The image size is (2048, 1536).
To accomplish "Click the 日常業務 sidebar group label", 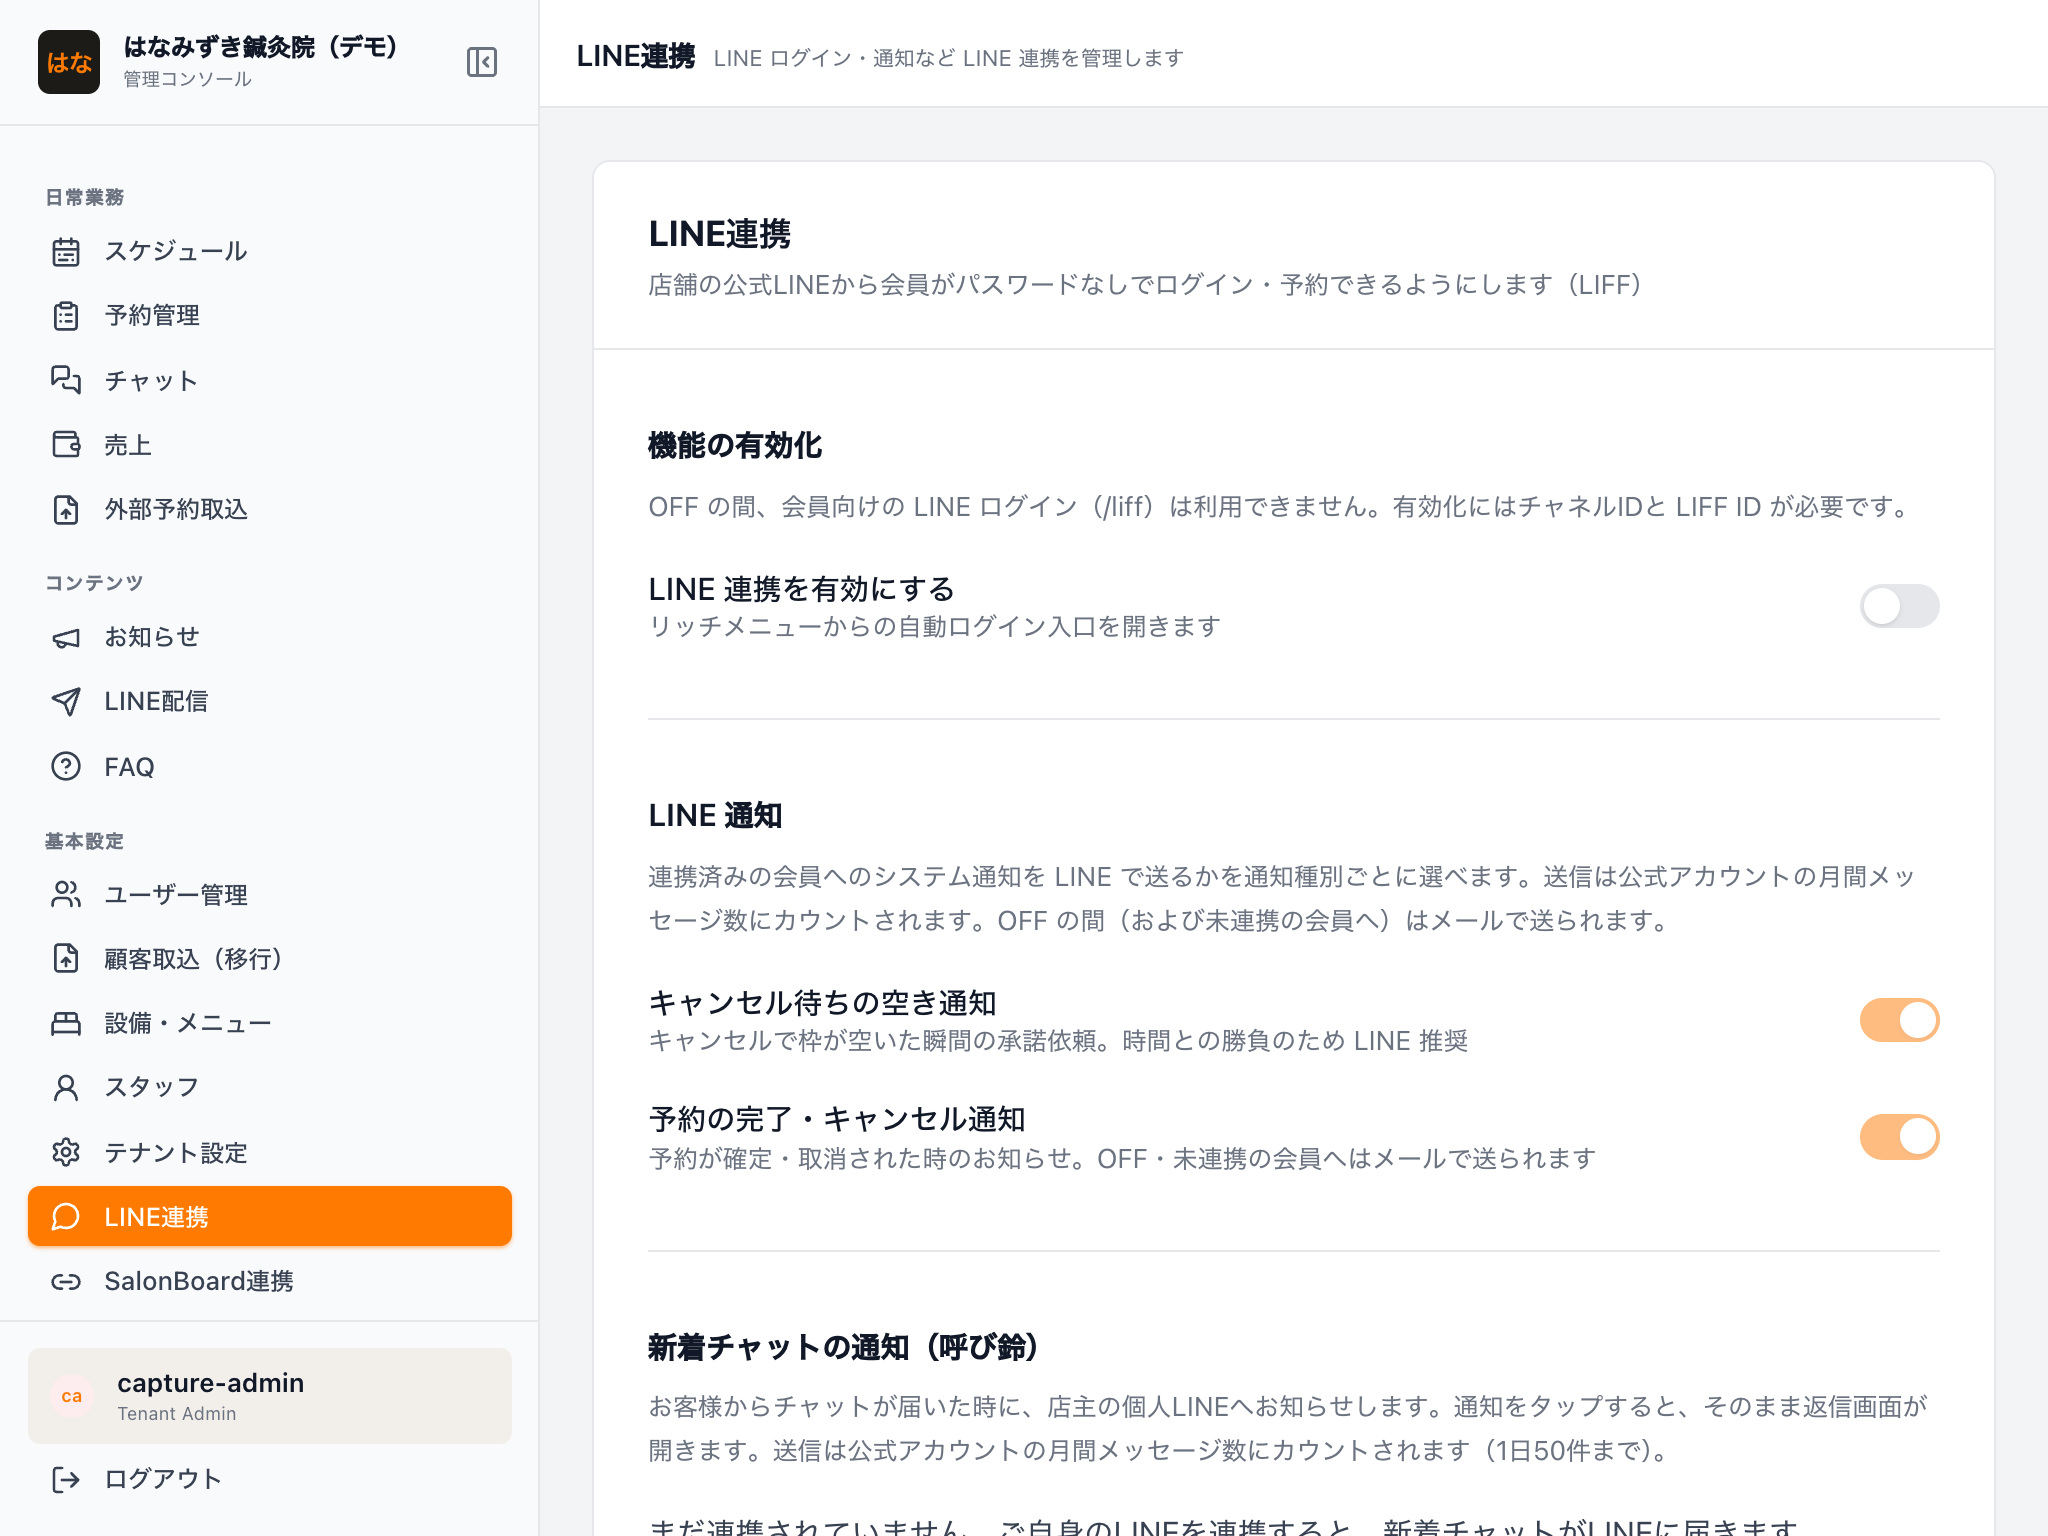I will pos(85,197).
